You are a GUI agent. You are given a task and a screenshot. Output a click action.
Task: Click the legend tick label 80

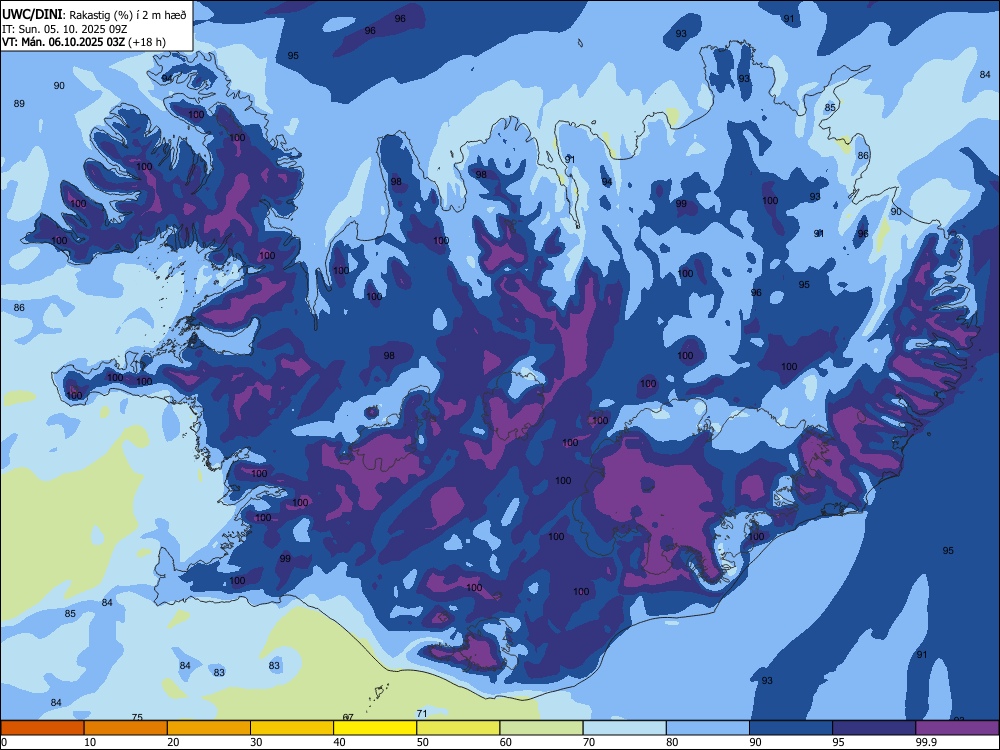tap(672, 742)
